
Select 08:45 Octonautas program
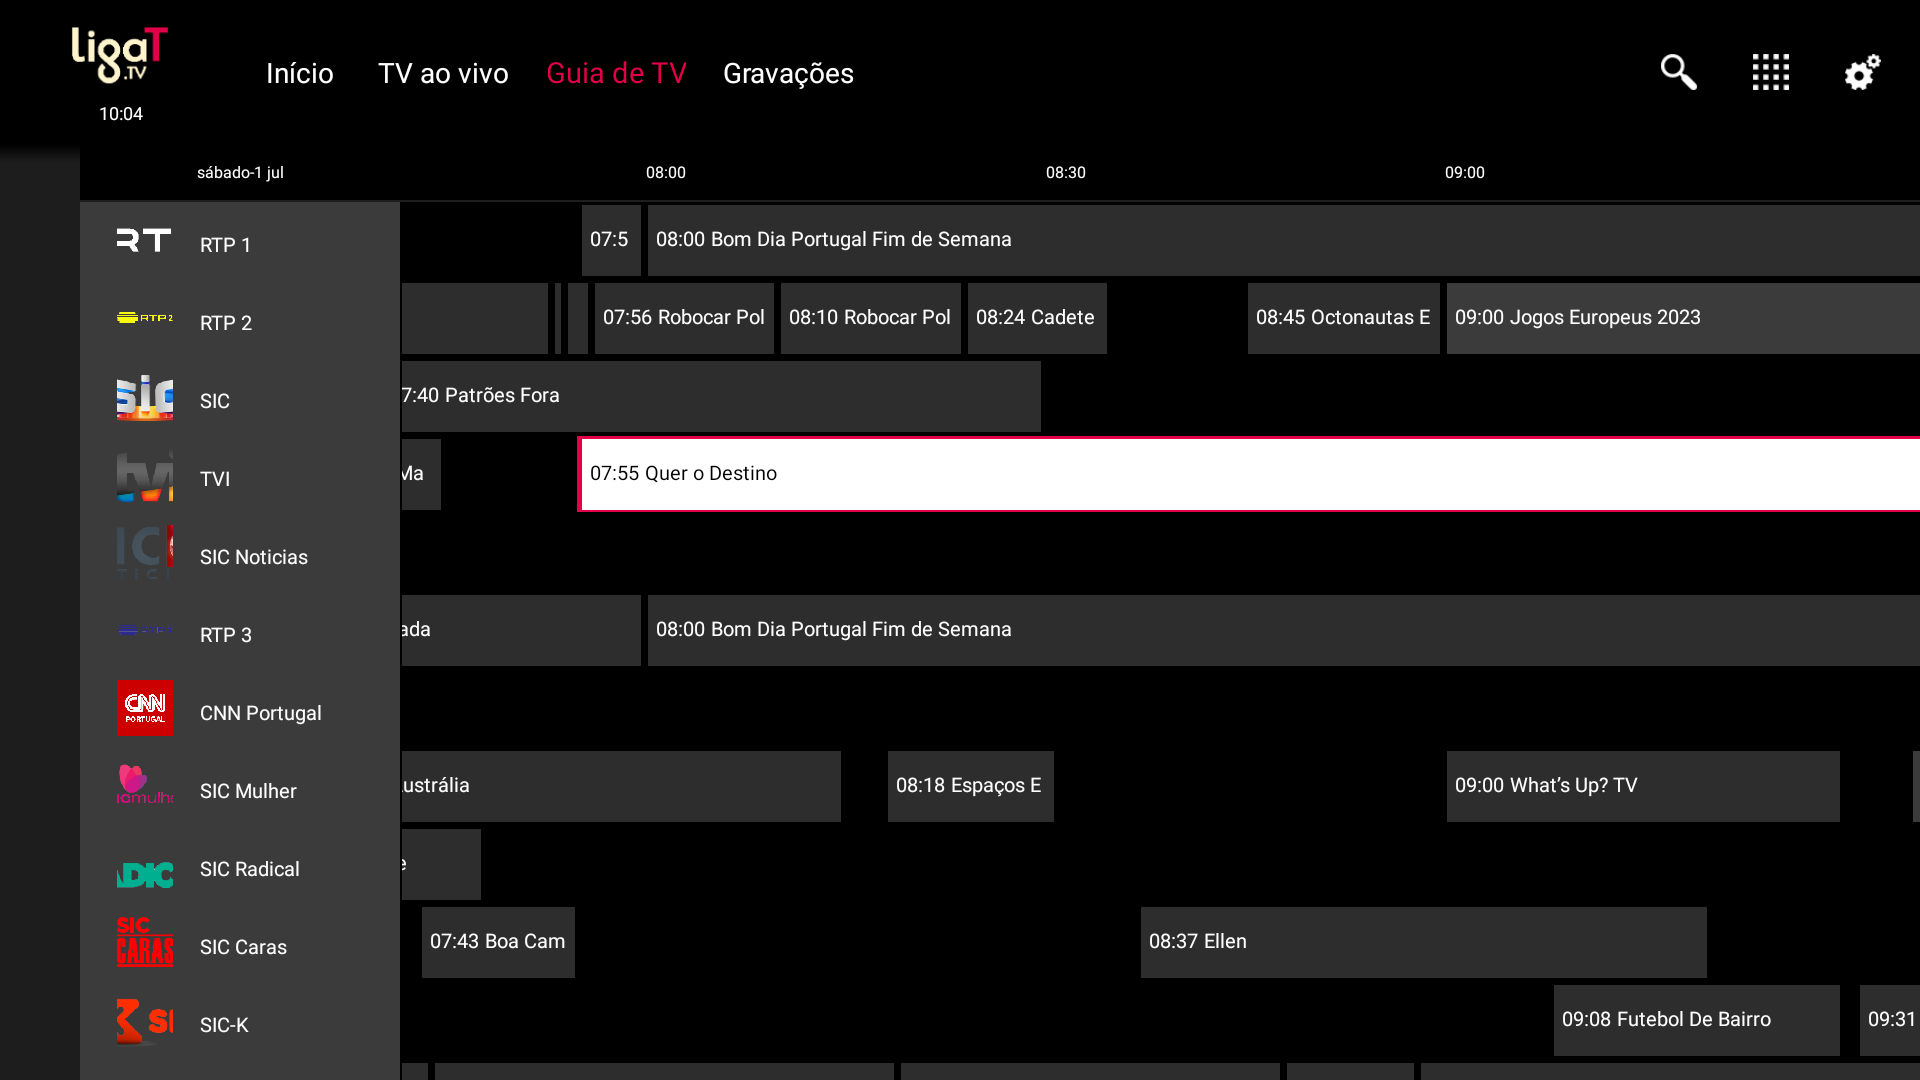point(1343,318)
